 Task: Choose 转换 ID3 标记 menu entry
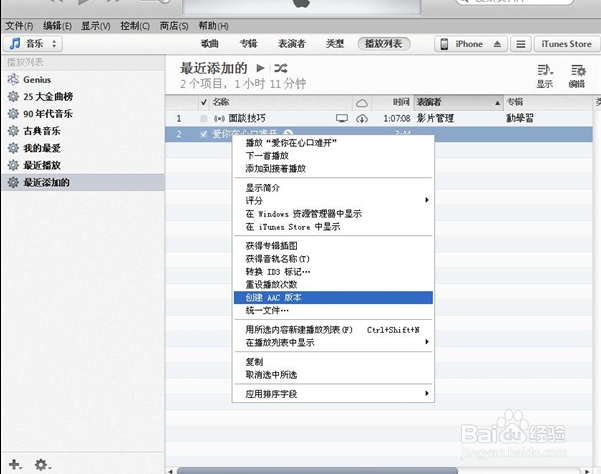click(333, 272)
